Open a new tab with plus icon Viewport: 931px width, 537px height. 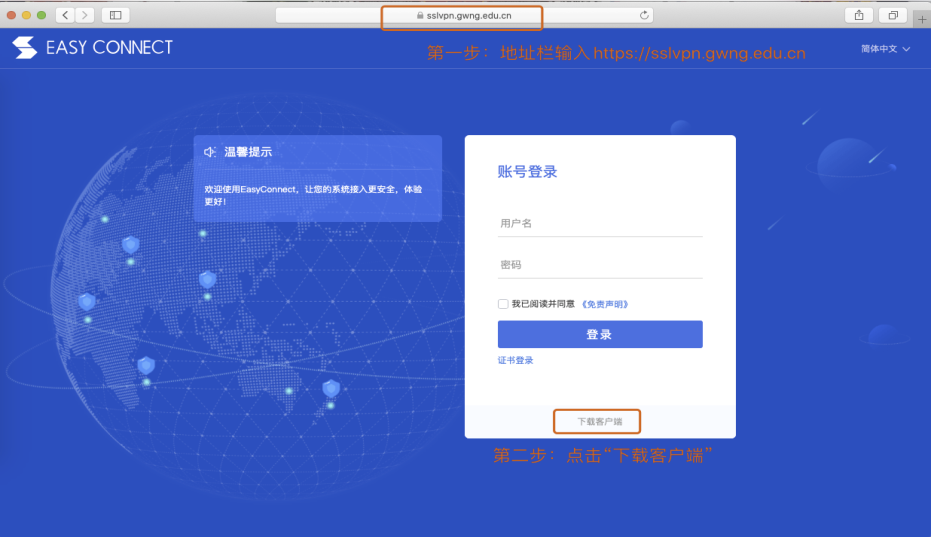[922, 18]
